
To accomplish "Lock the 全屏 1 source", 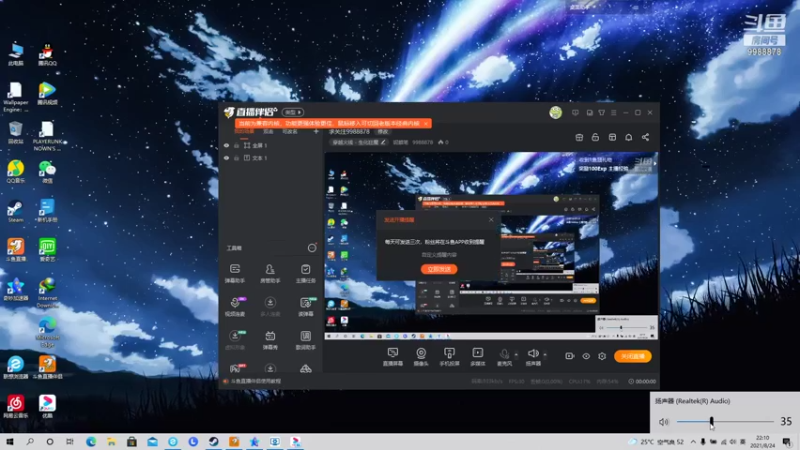I will point(237,145).
